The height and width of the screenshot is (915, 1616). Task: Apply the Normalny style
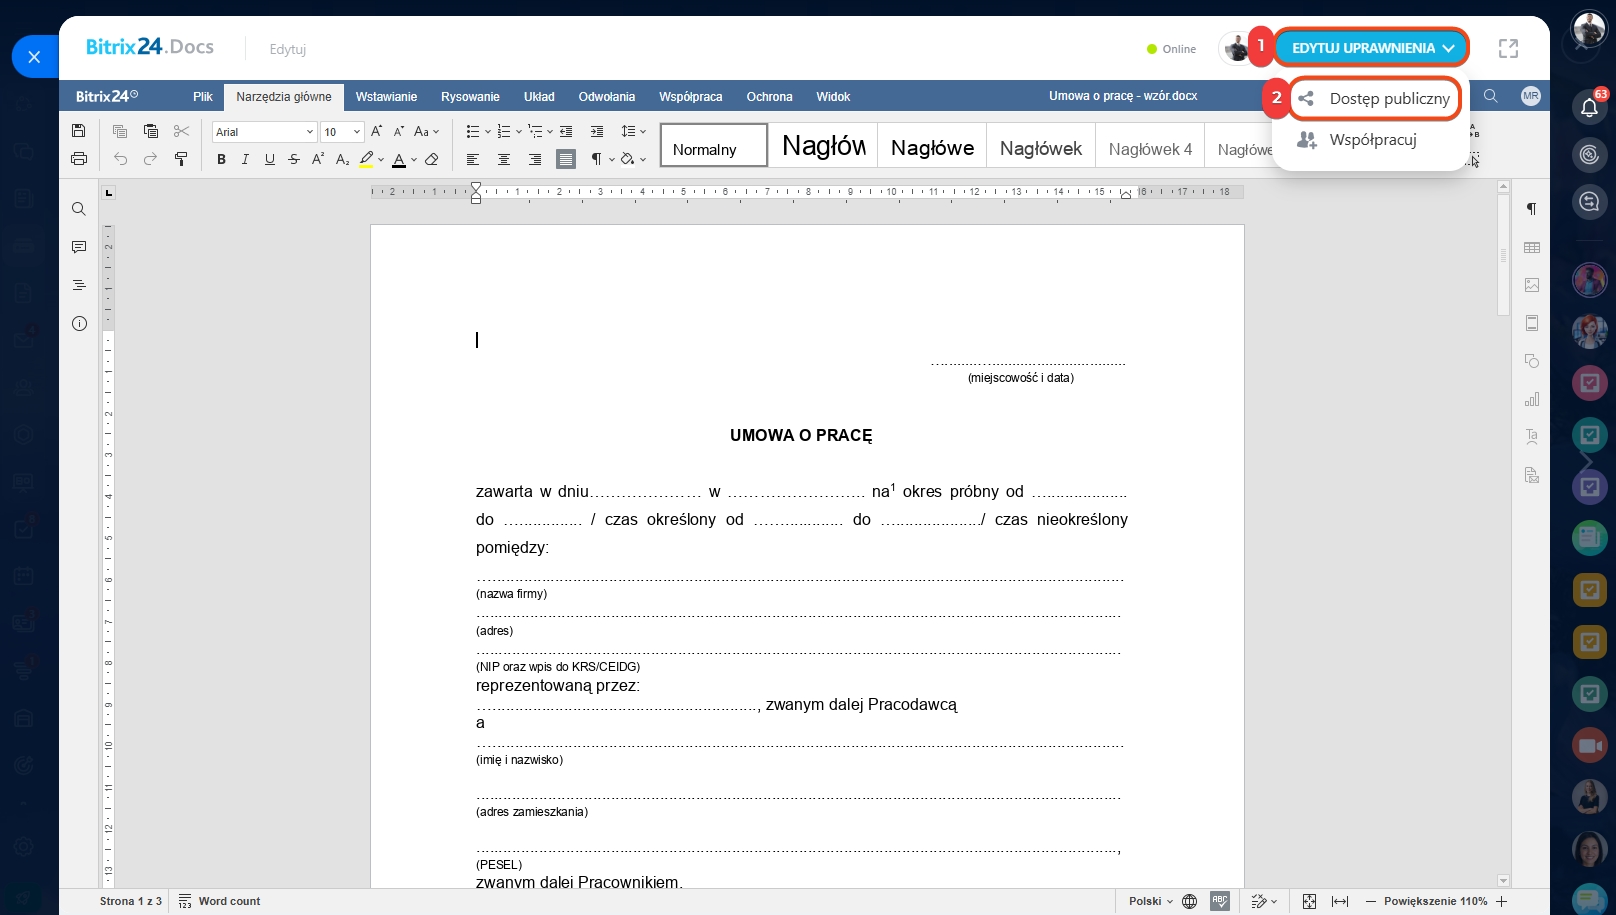[714, 145]
